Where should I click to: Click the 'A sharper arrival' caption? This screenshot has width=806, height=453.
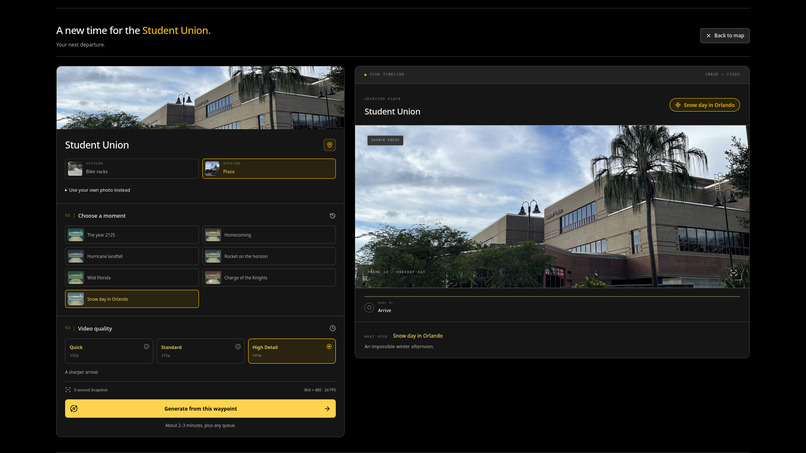point(81,372)
